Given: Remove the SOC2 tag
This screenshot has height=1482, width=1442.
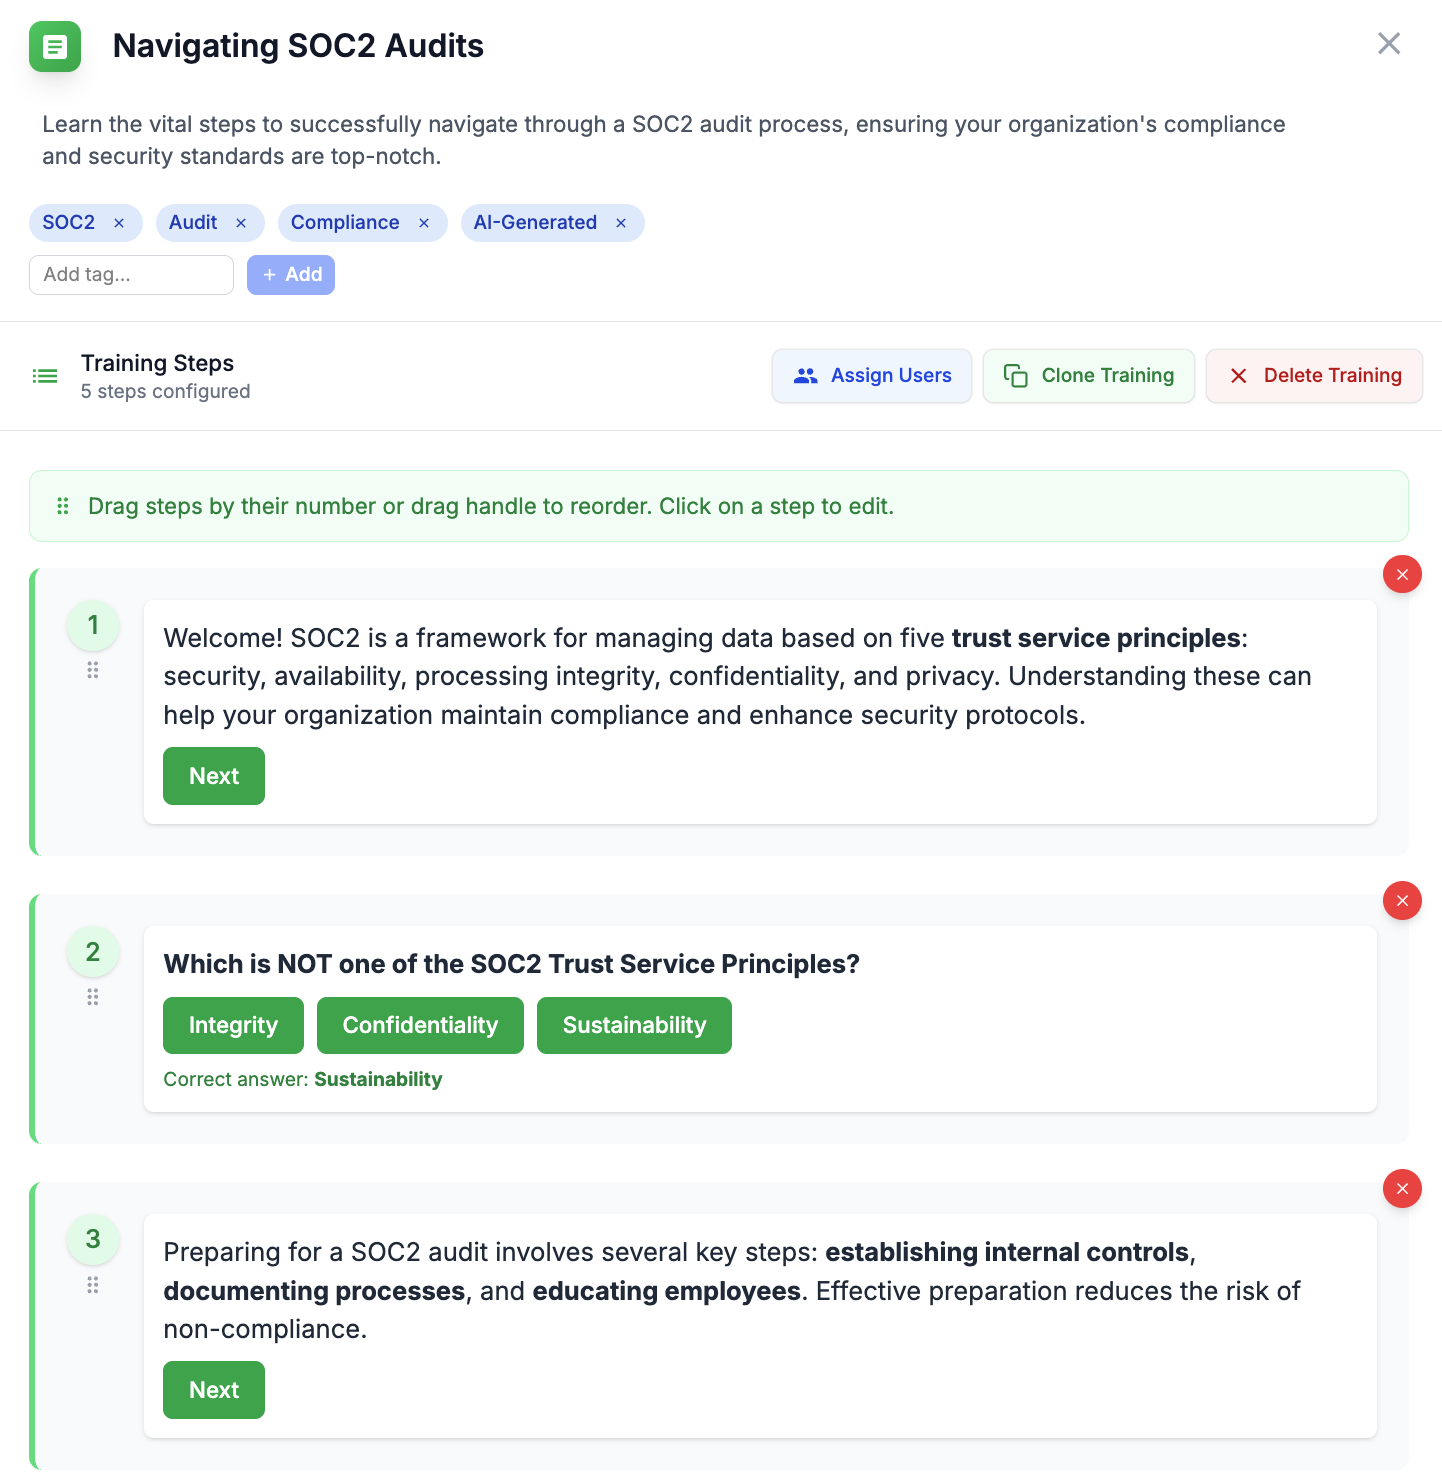Looking at the screenshot, I should click(119, 223).
